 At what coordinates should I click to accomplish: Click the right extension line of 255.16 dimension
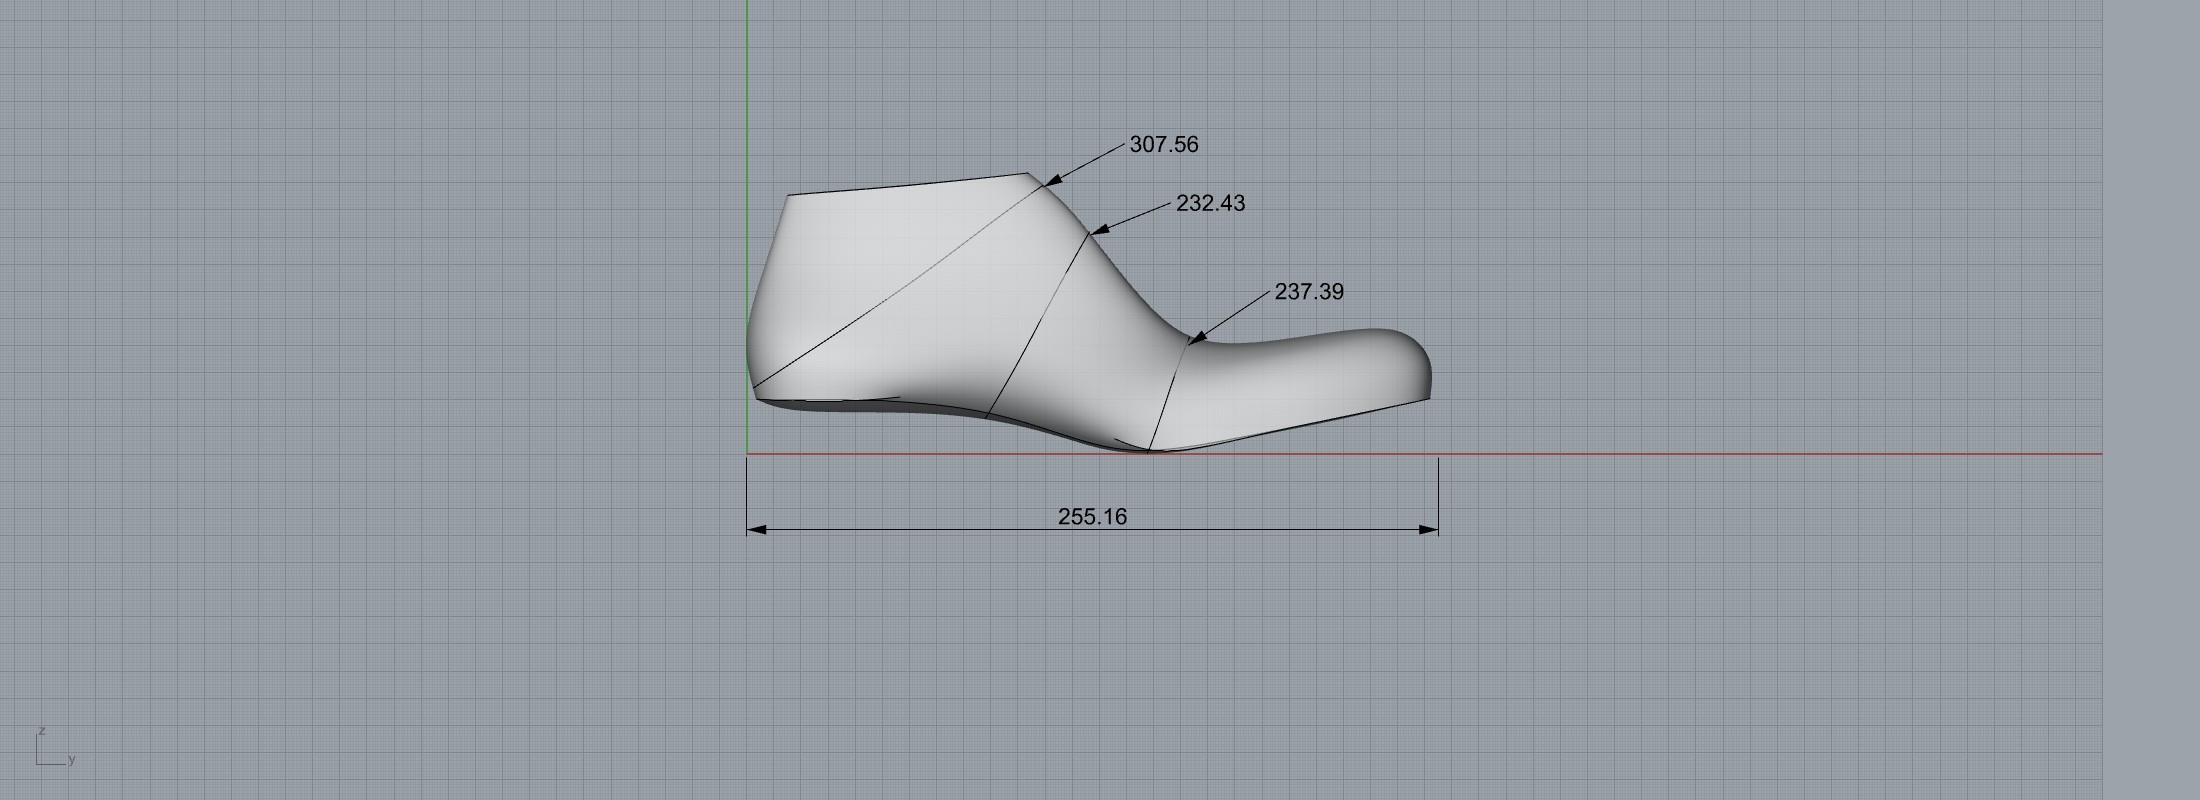pyautogui.click(x=1438, y=490)
